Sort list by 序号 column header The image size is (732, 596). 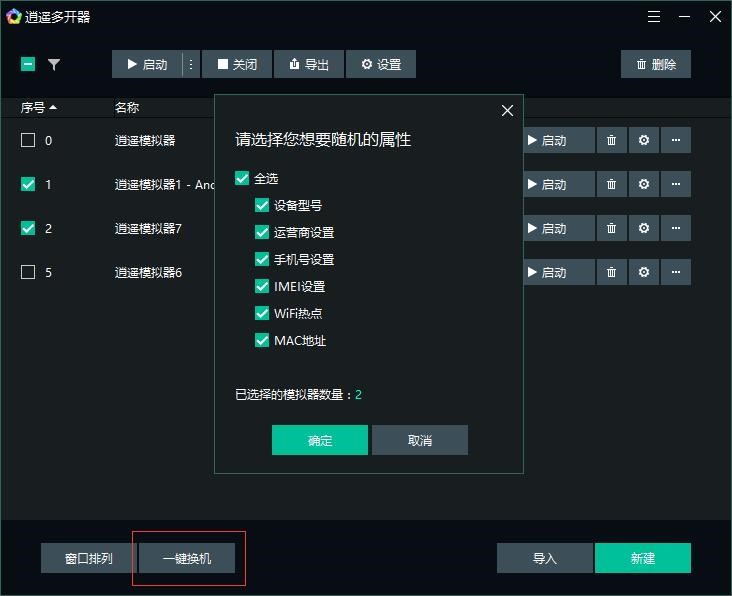click(39, 107)
